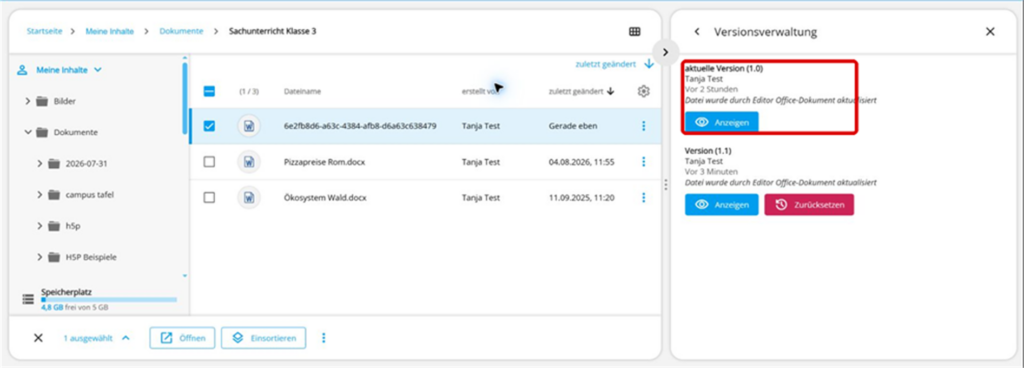Viewport: 1024px width, 368px height.
Task: Go to Startseite breadcrumb
Action: pos(44,31)
